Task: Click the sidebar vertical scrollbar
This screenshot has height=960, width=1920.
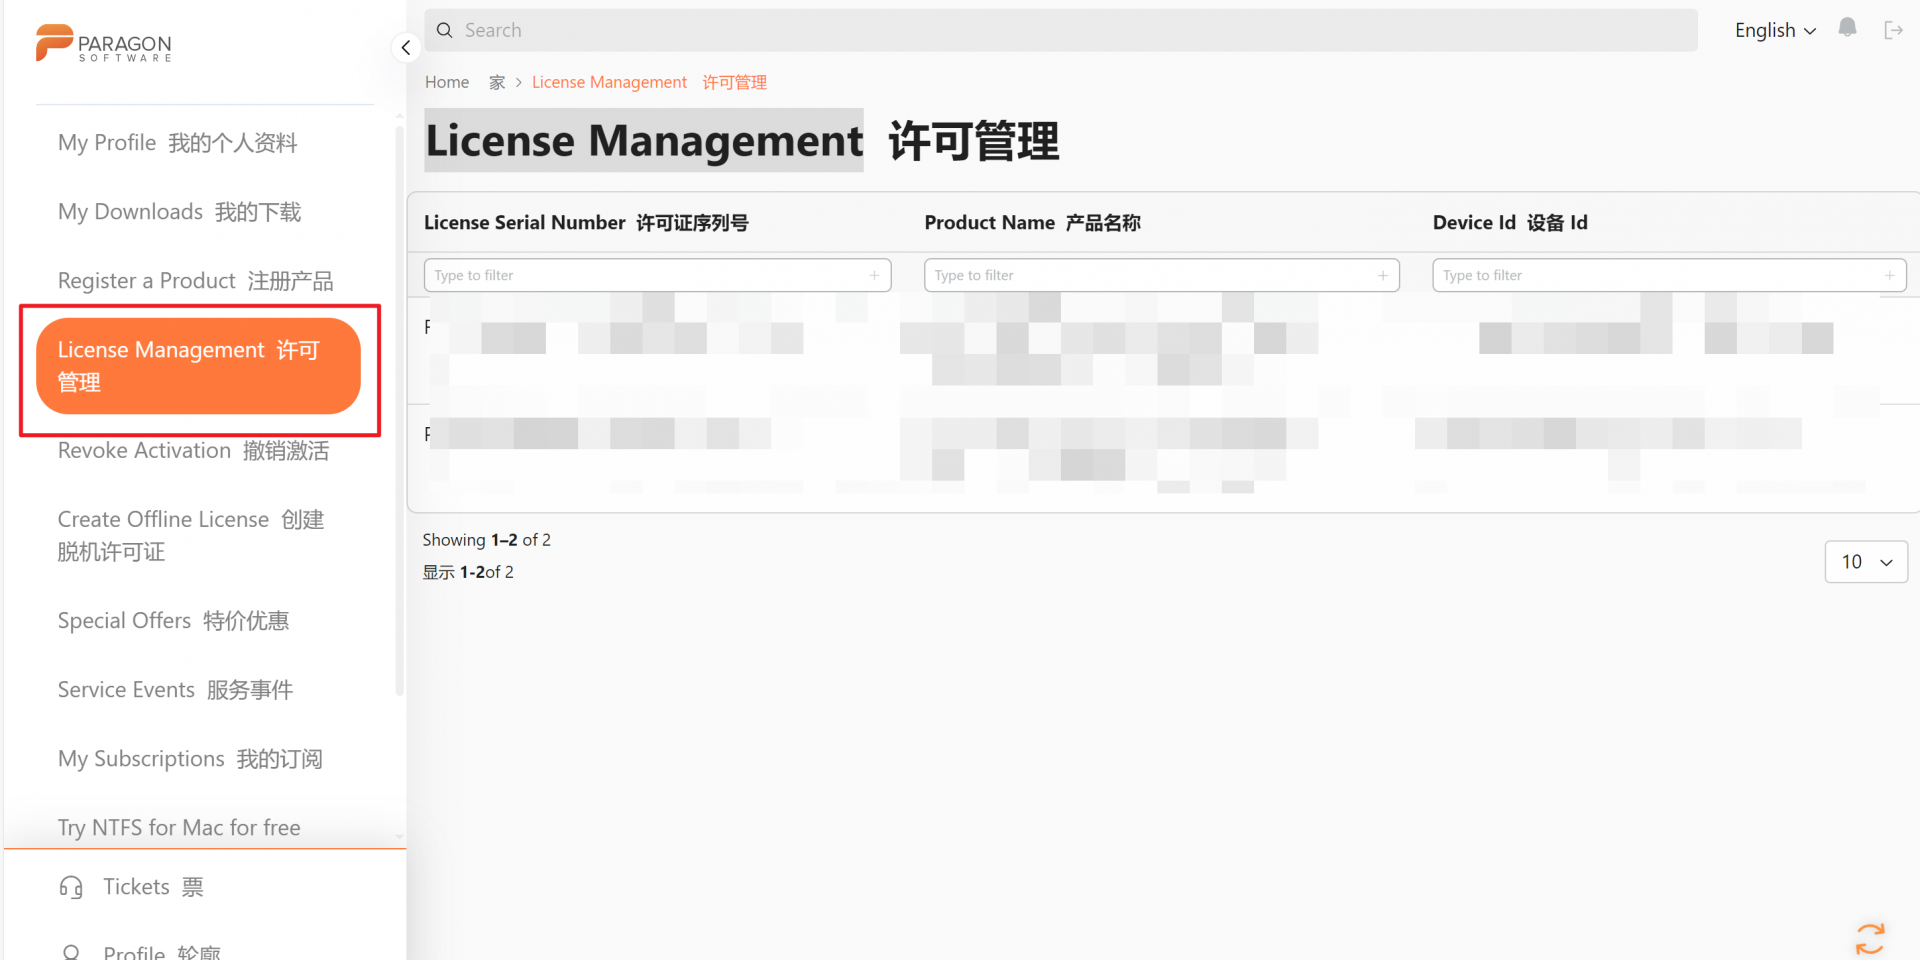Action: click(x=400, y=410)
